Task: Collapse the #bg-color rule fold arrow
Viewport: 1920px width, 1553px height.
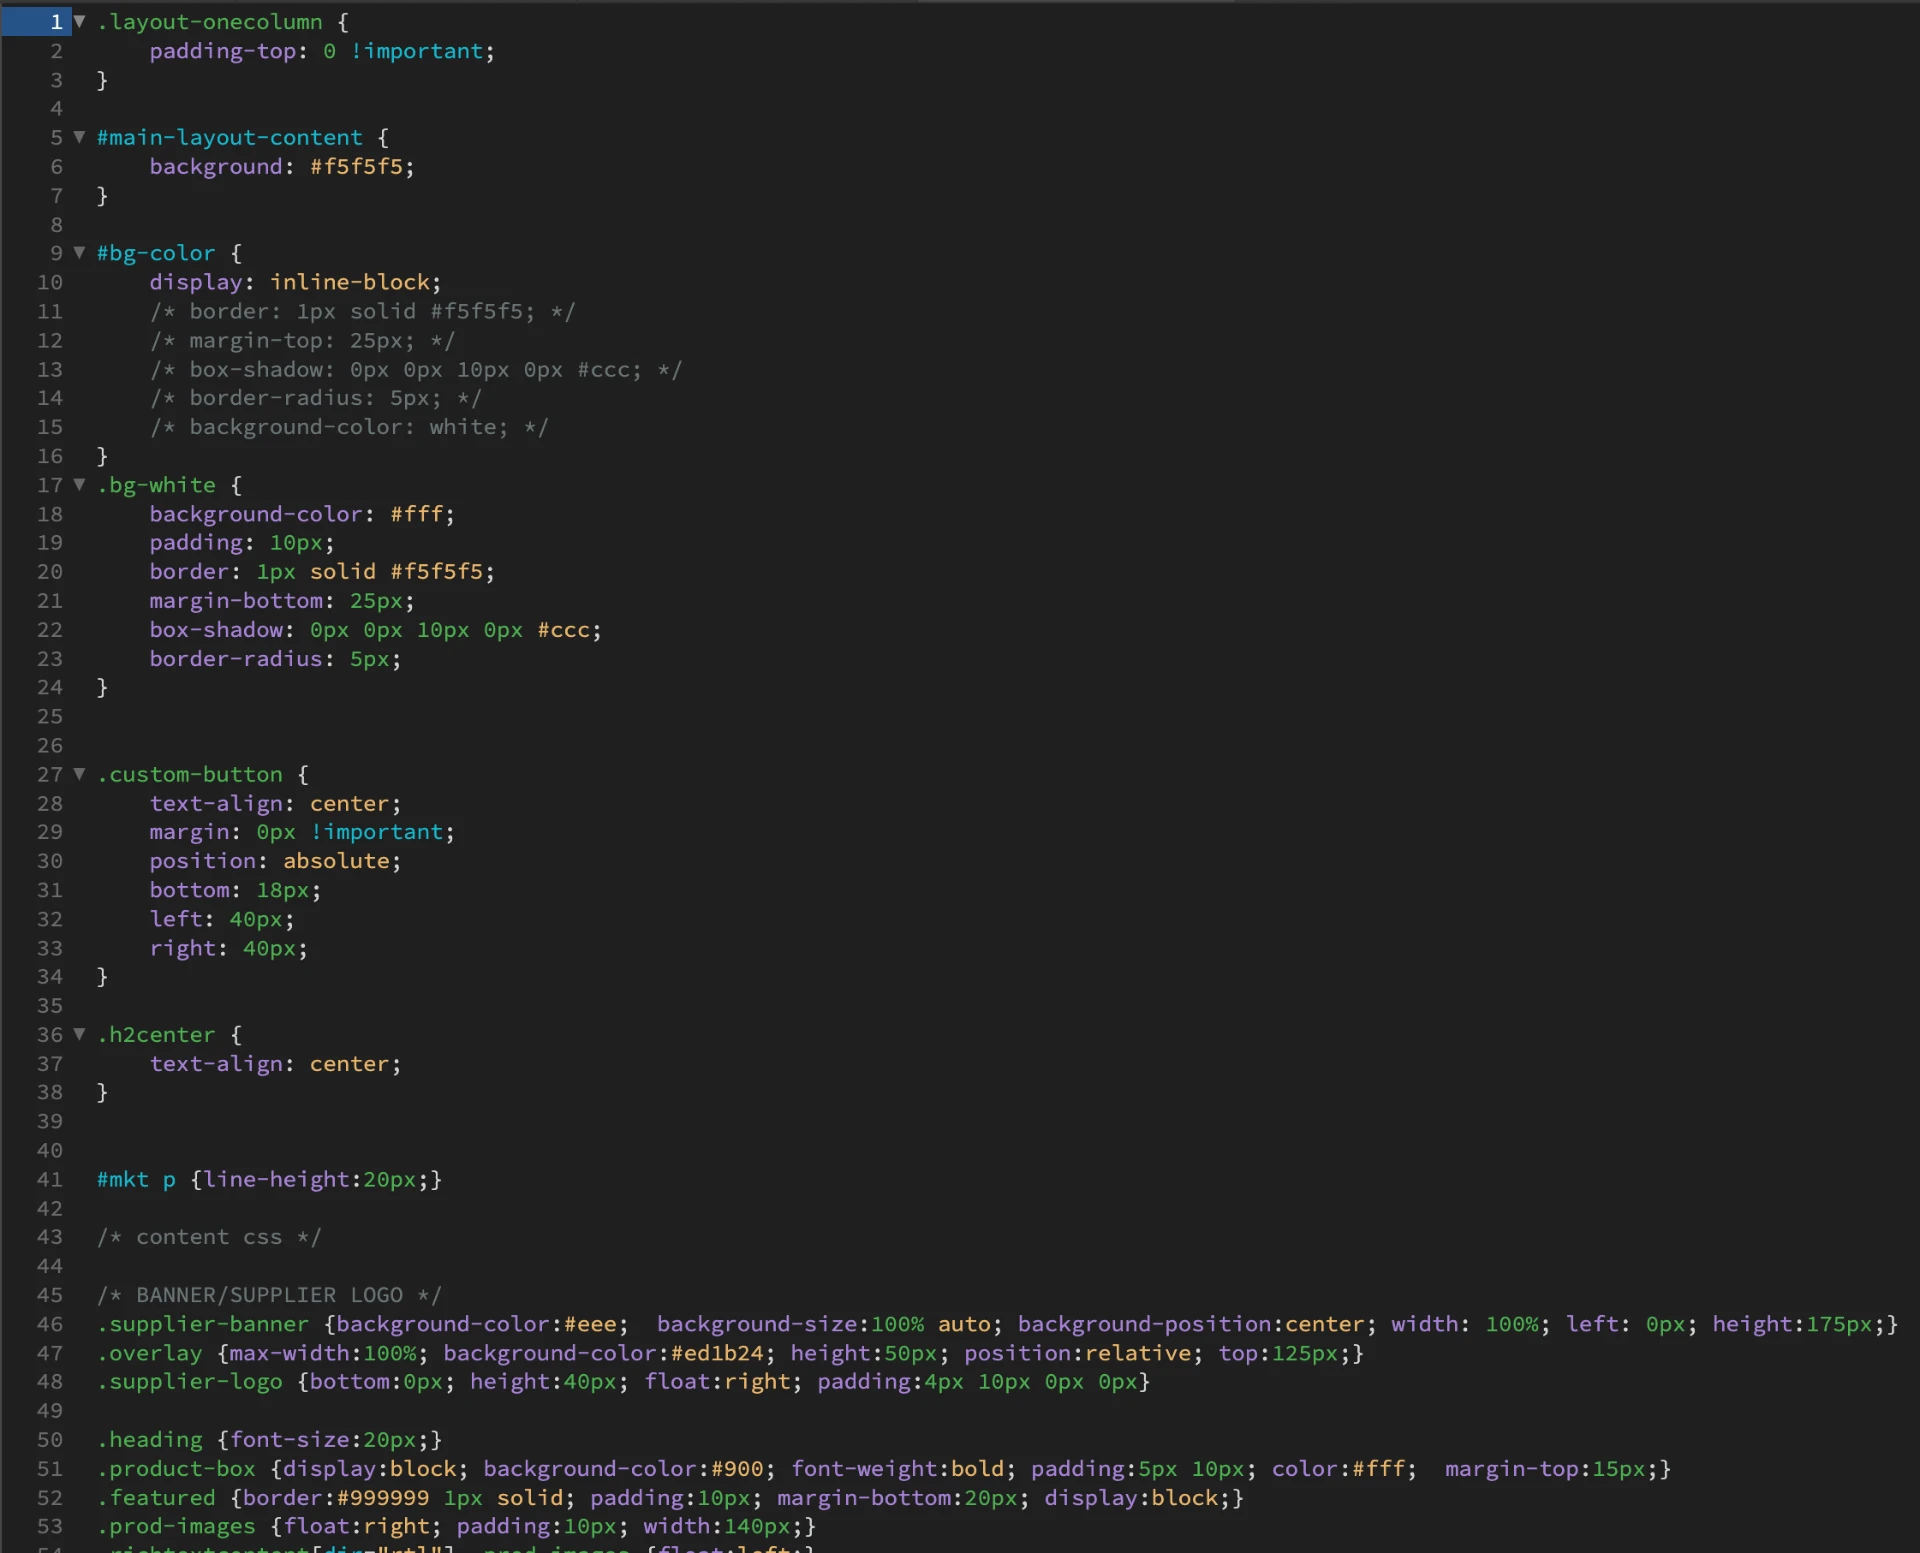Action: [x=79, y=253]
